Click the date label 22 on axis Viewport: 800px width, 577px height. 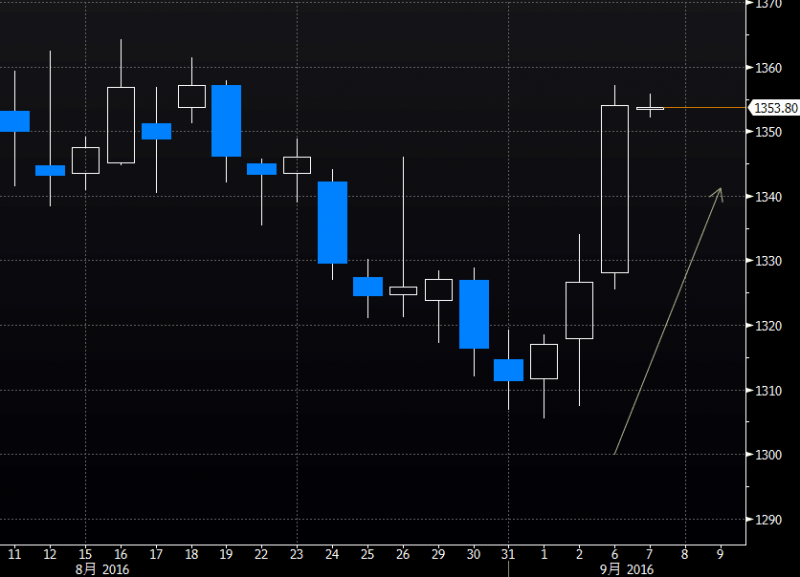click(261, 554)
